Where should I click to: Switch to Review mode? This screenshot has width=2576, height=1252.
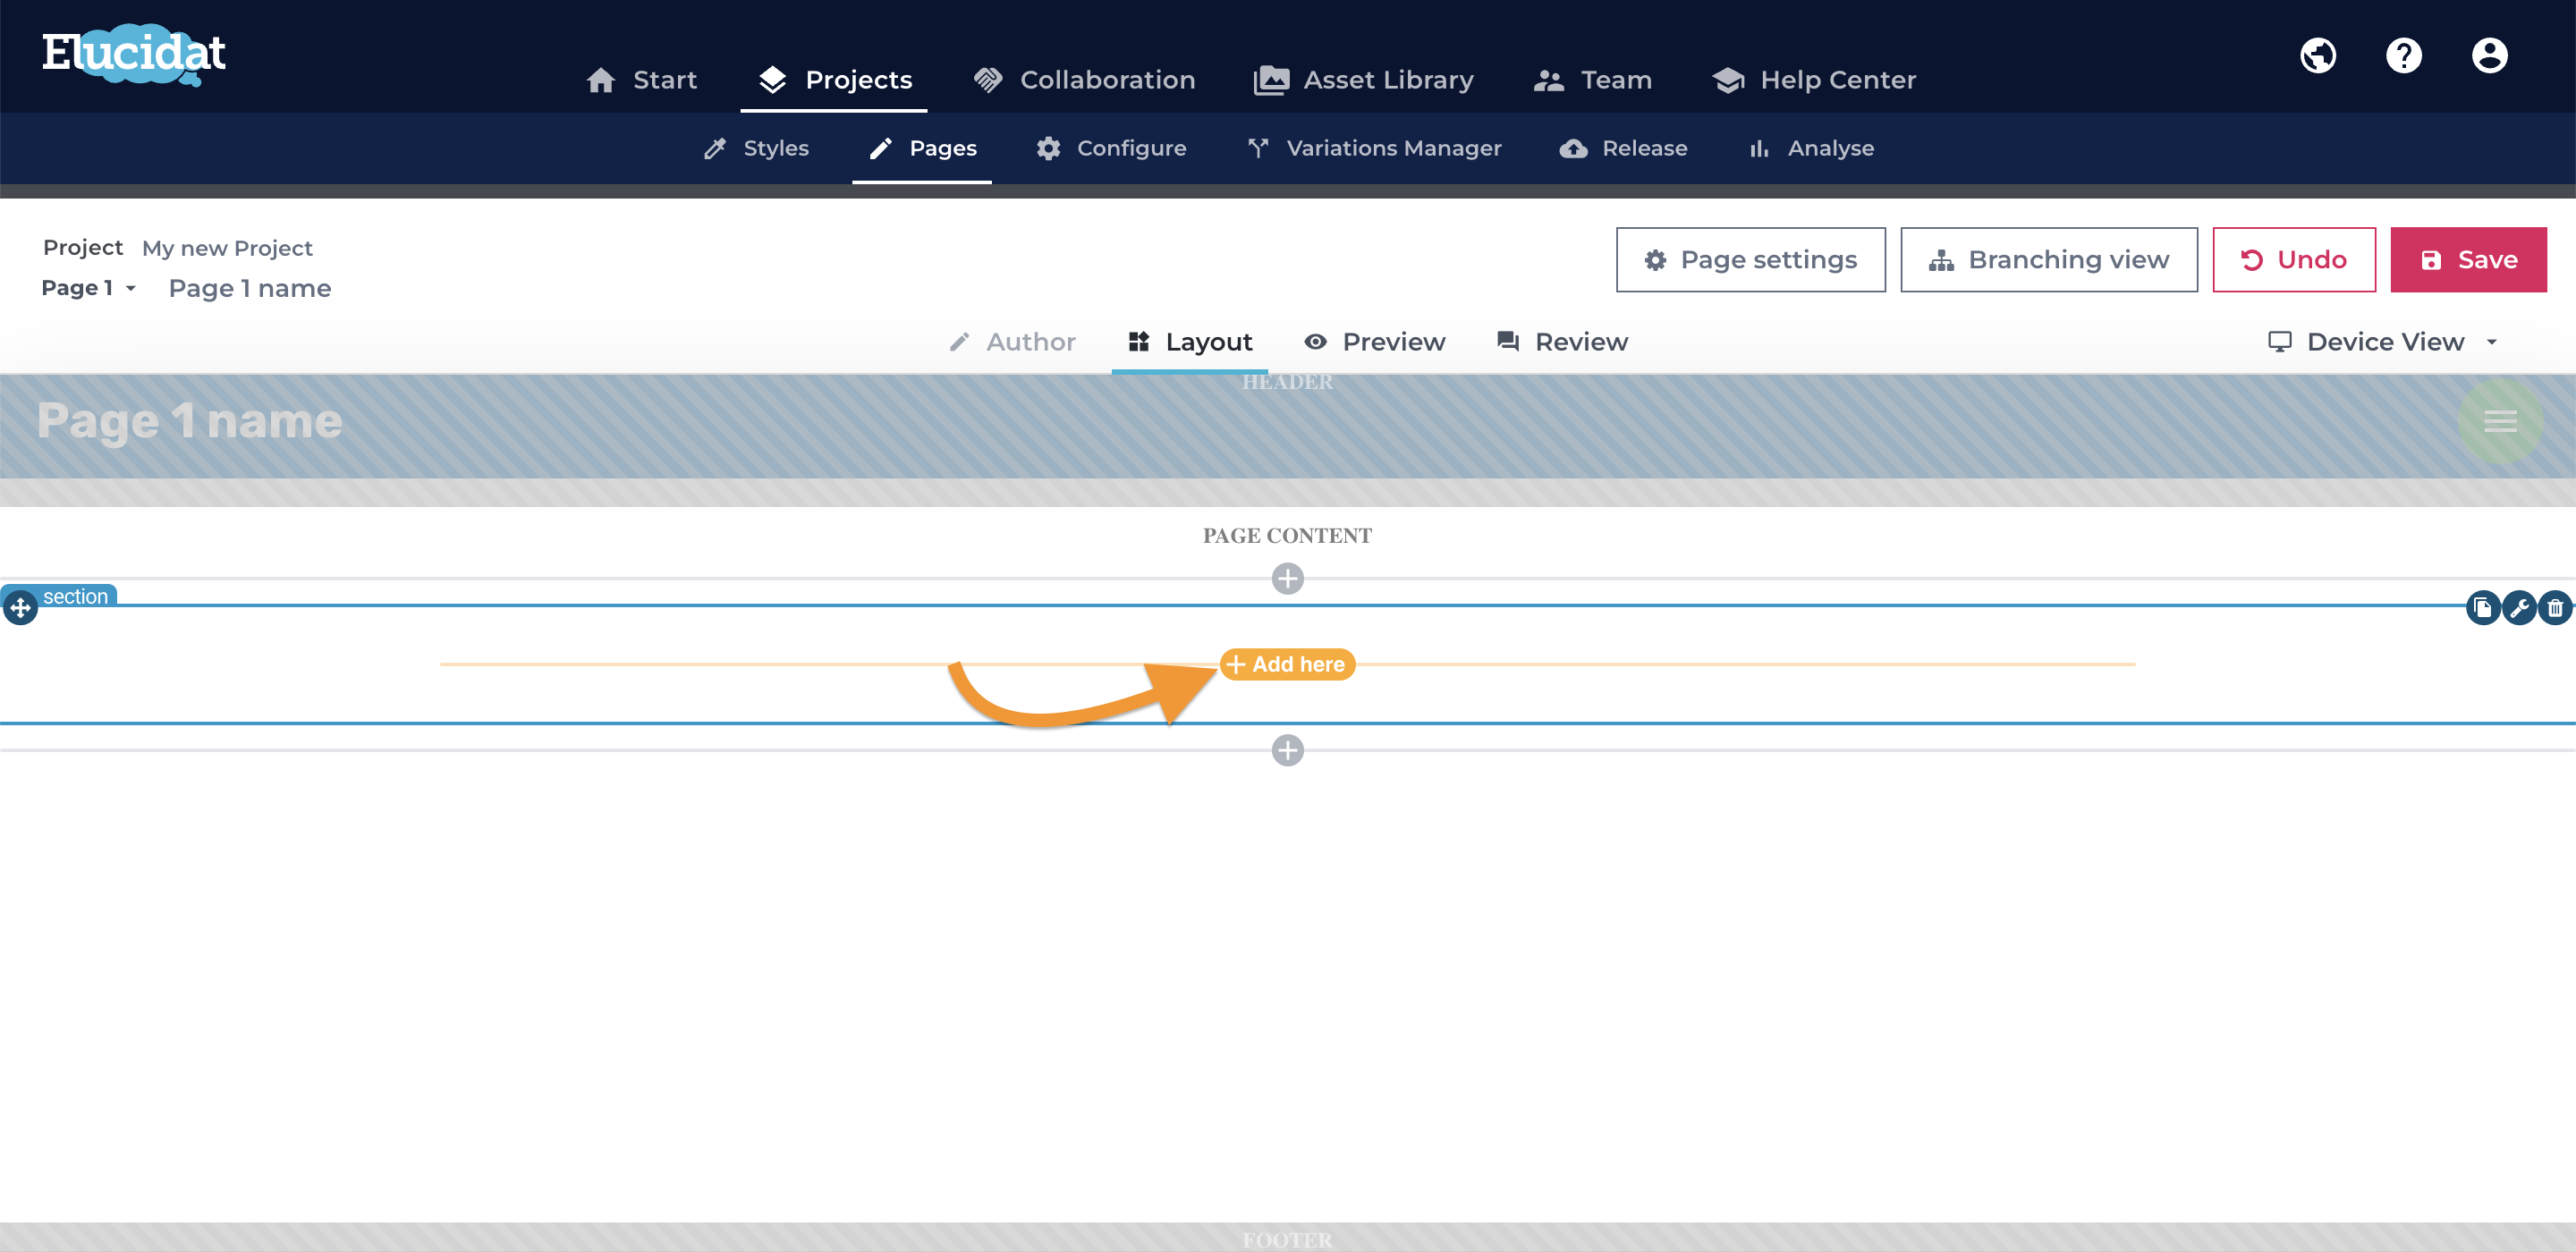1562,342
